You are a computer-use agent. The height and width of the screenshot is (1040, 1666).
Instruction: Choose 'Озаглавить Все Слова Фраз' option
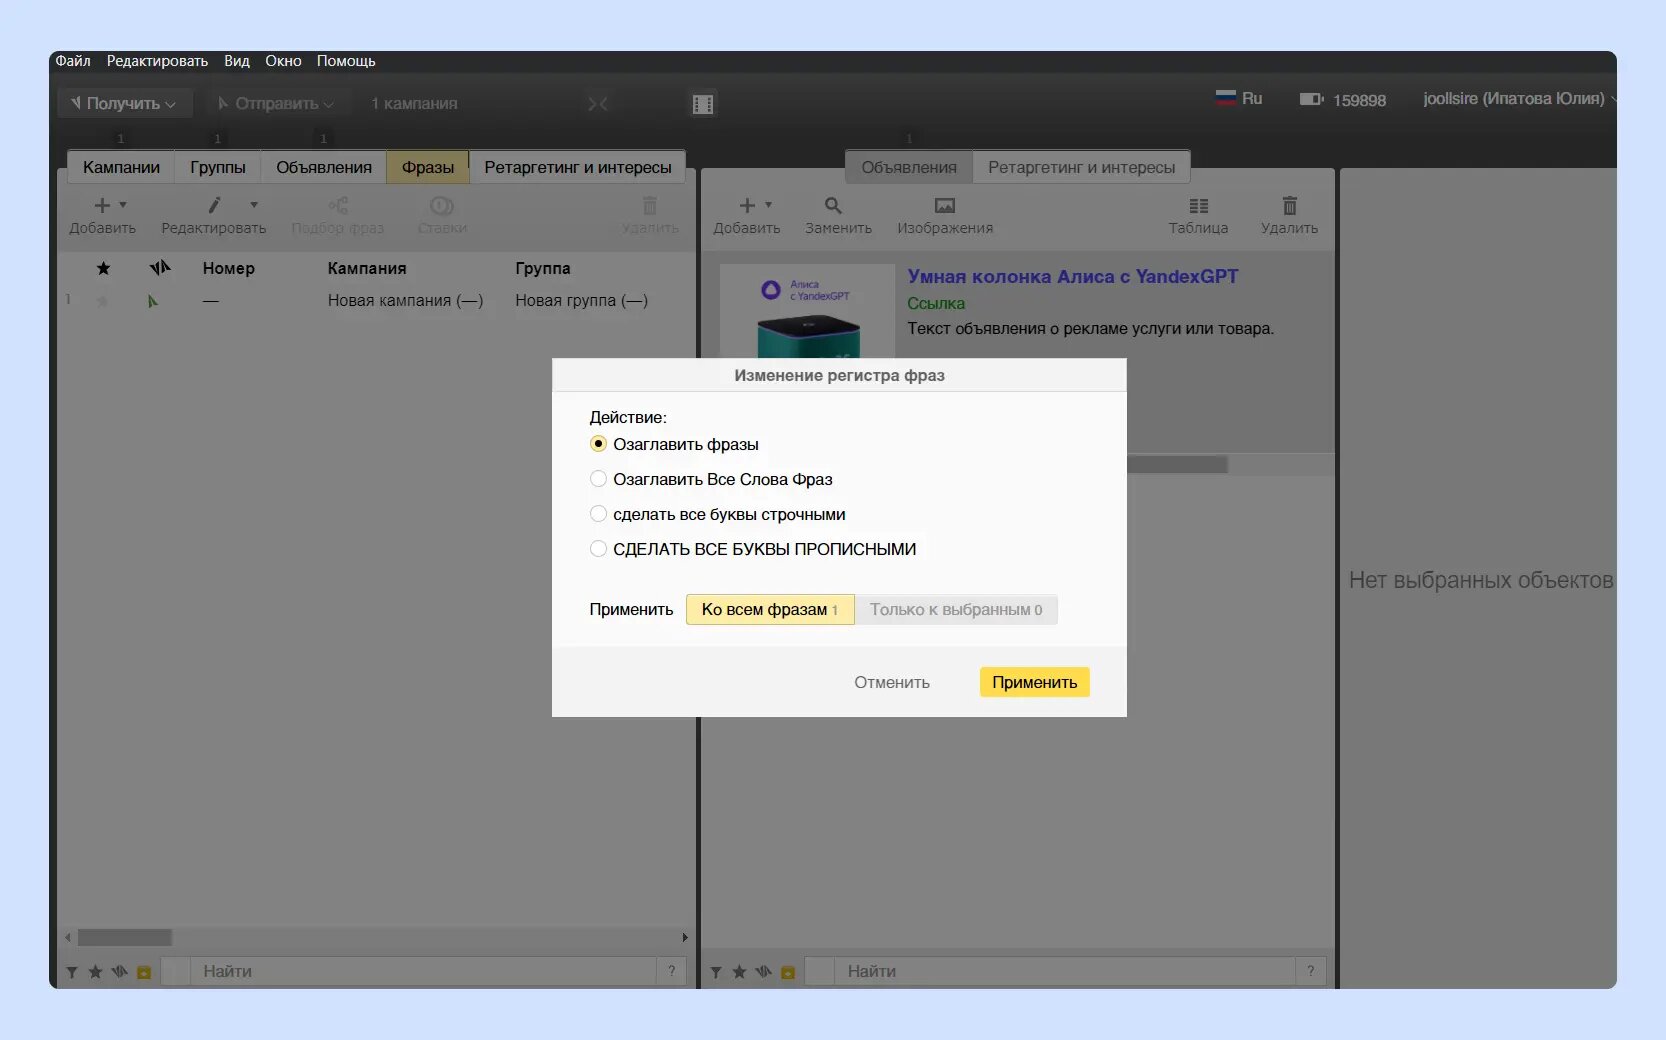point(598,479)
